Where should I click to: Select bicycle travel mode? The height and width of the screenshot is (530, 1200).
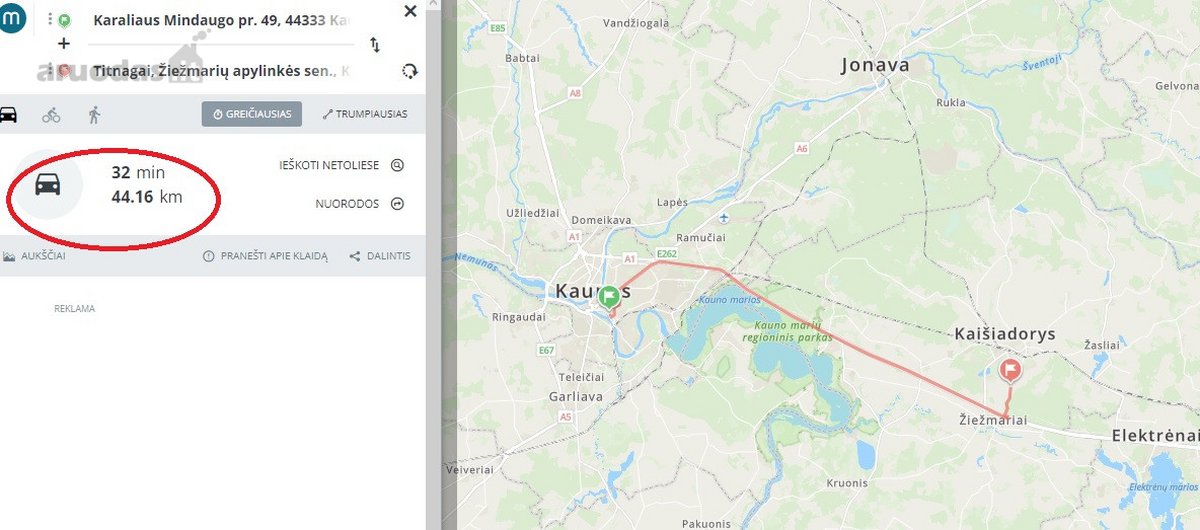tap(51, 115)
